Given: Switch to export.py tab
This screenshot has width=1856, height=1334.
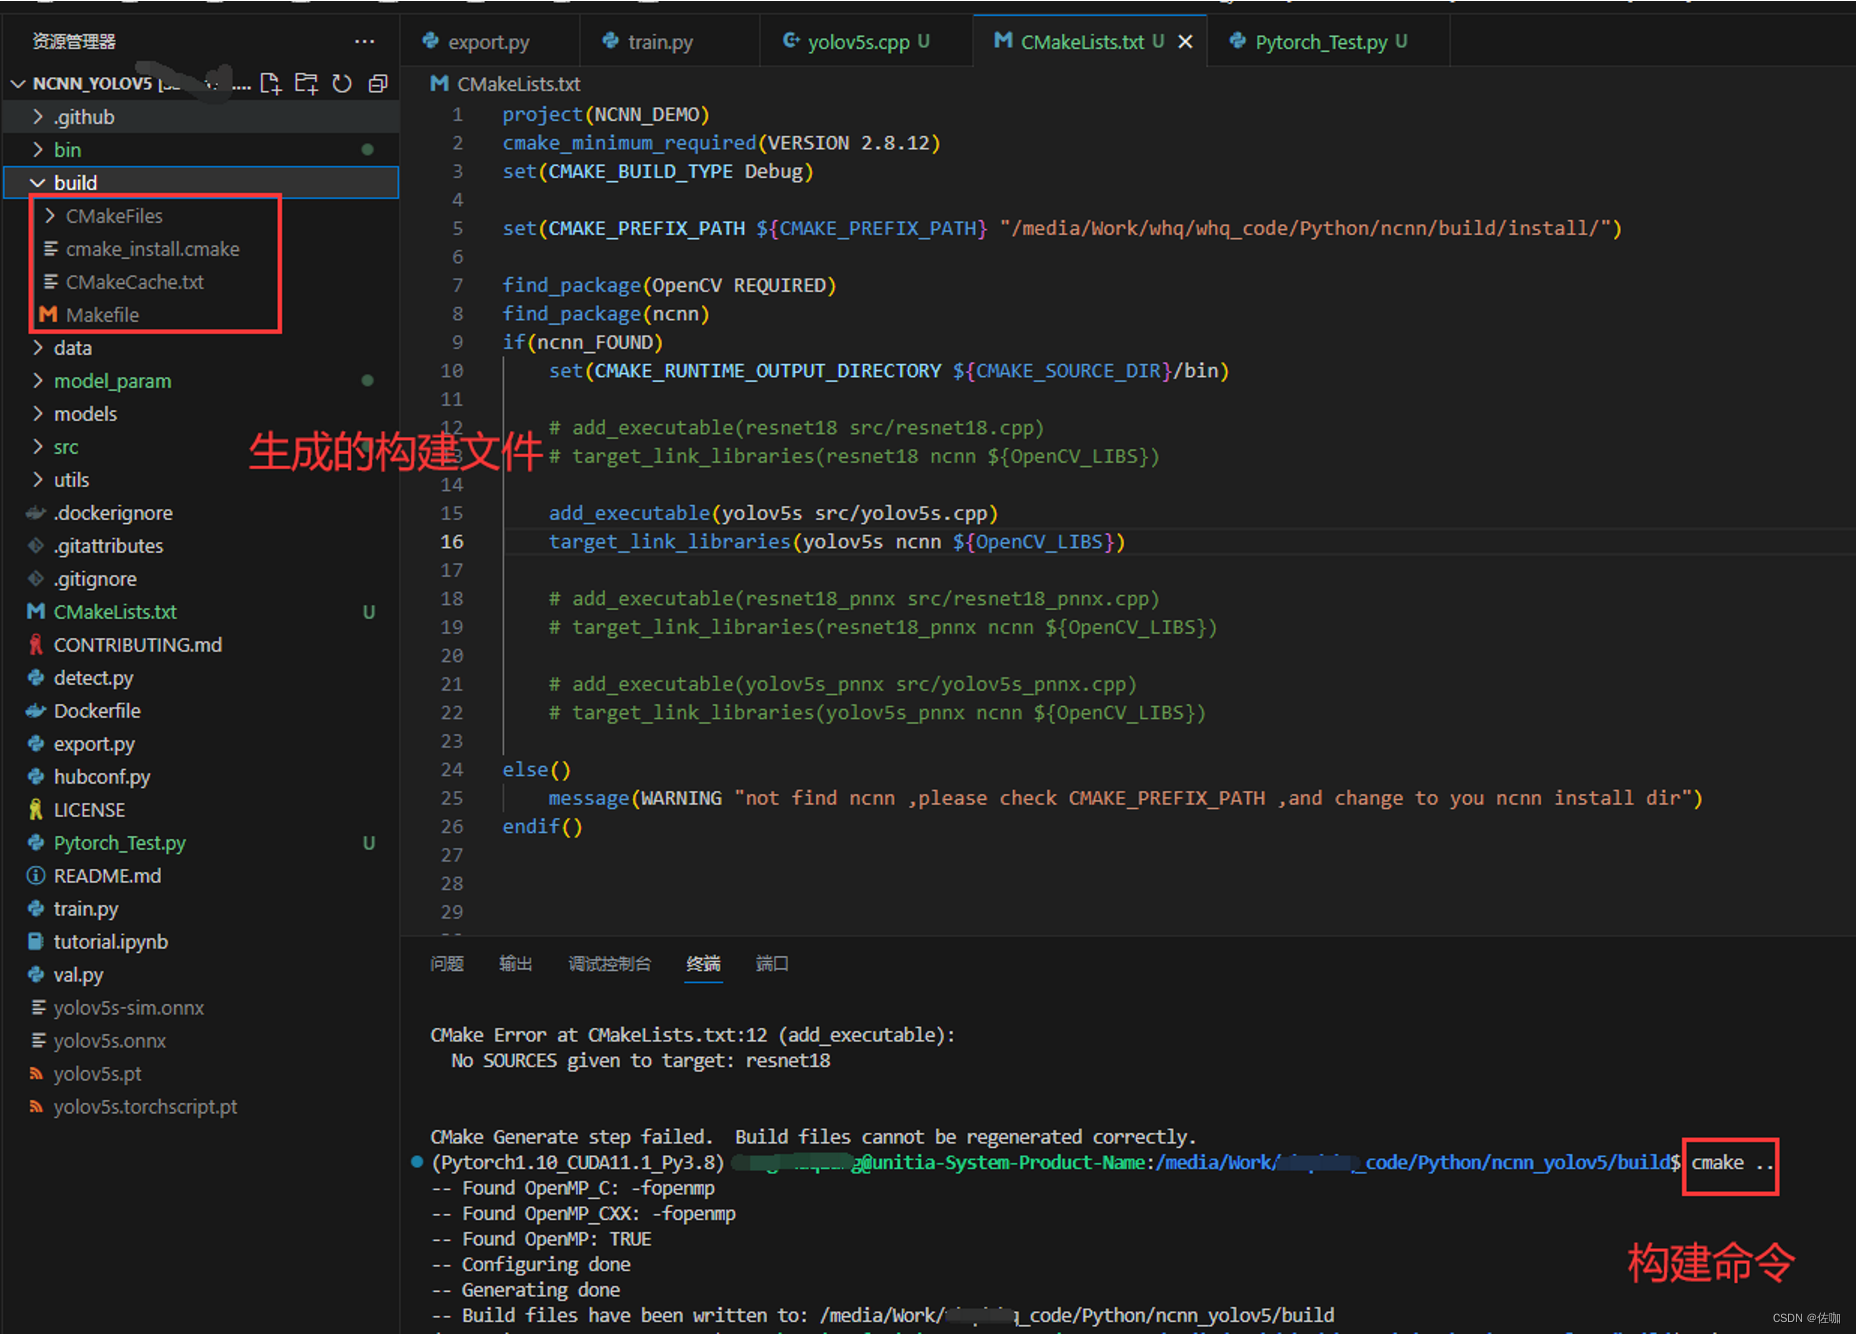Looking at the screenshot, I should tap(490, 41).
